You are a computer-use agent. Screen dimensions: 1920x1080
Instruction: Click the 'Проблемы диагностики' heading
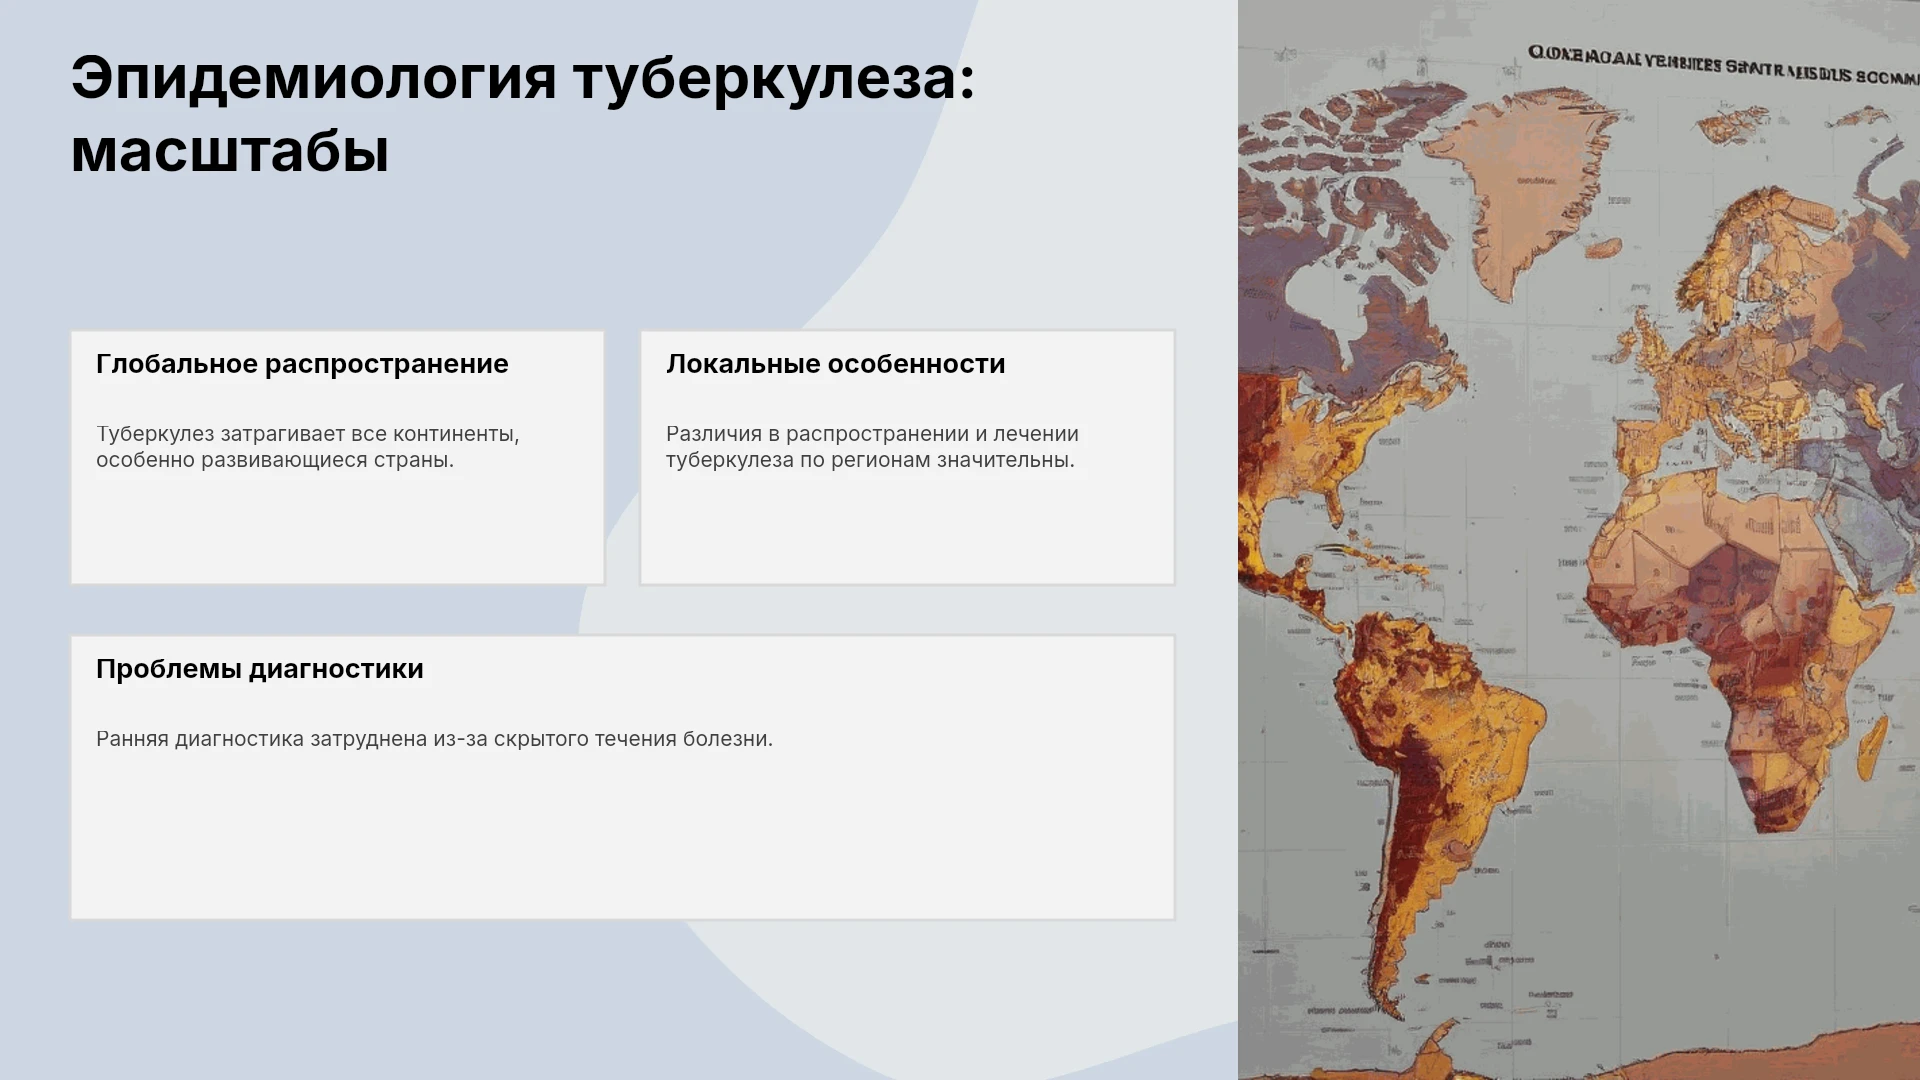260,669
